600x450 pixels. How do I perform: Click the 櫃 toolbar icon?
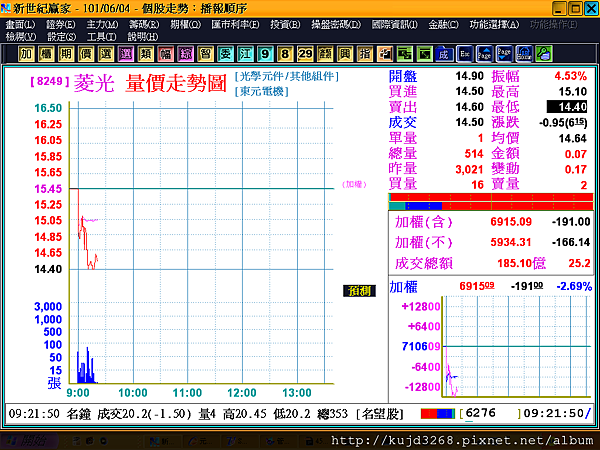pos(46,54)
